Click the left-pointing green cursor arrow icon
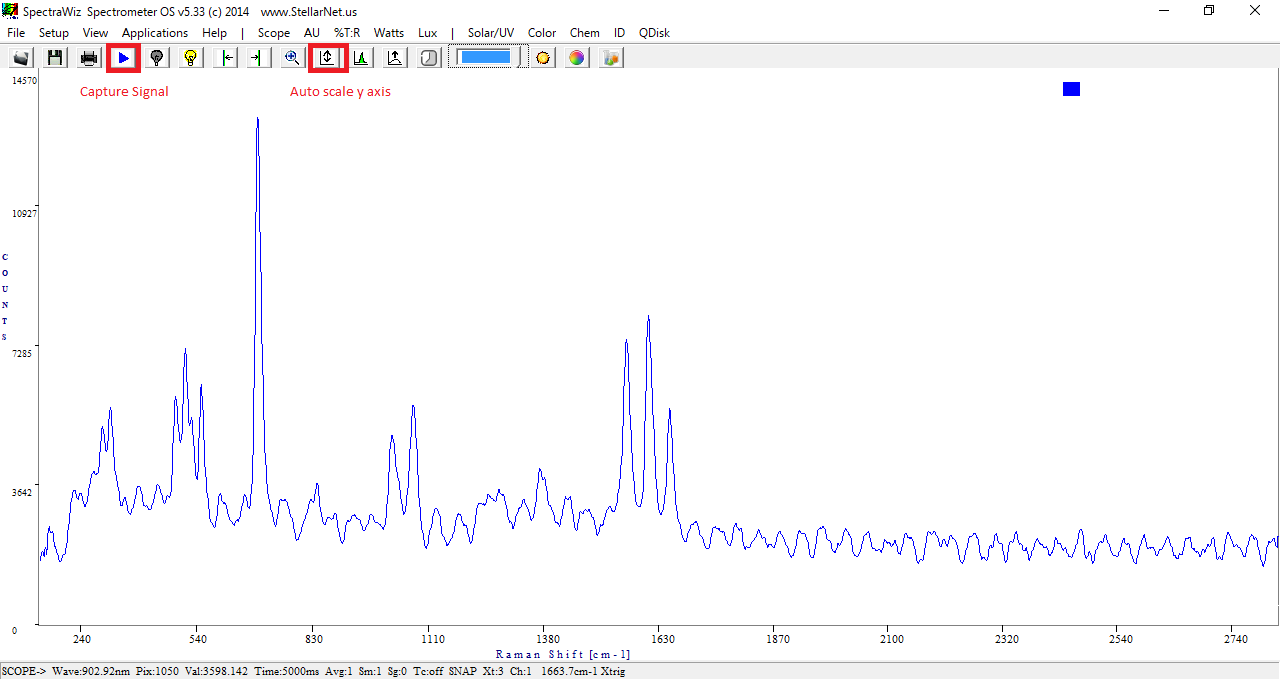The width and height of the screenshot is (1280, 680). pos(227,58)
